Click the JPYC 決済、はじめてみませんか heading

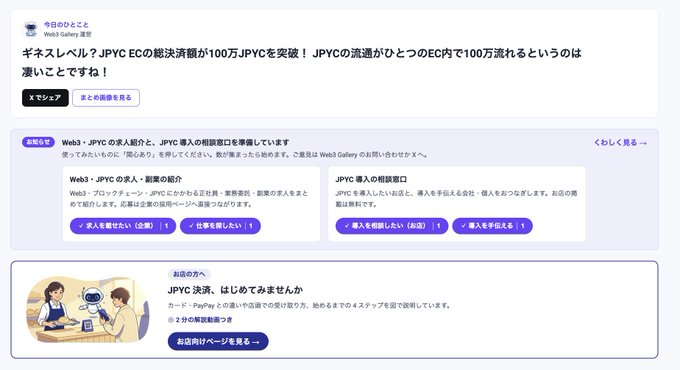coord(235,290)
